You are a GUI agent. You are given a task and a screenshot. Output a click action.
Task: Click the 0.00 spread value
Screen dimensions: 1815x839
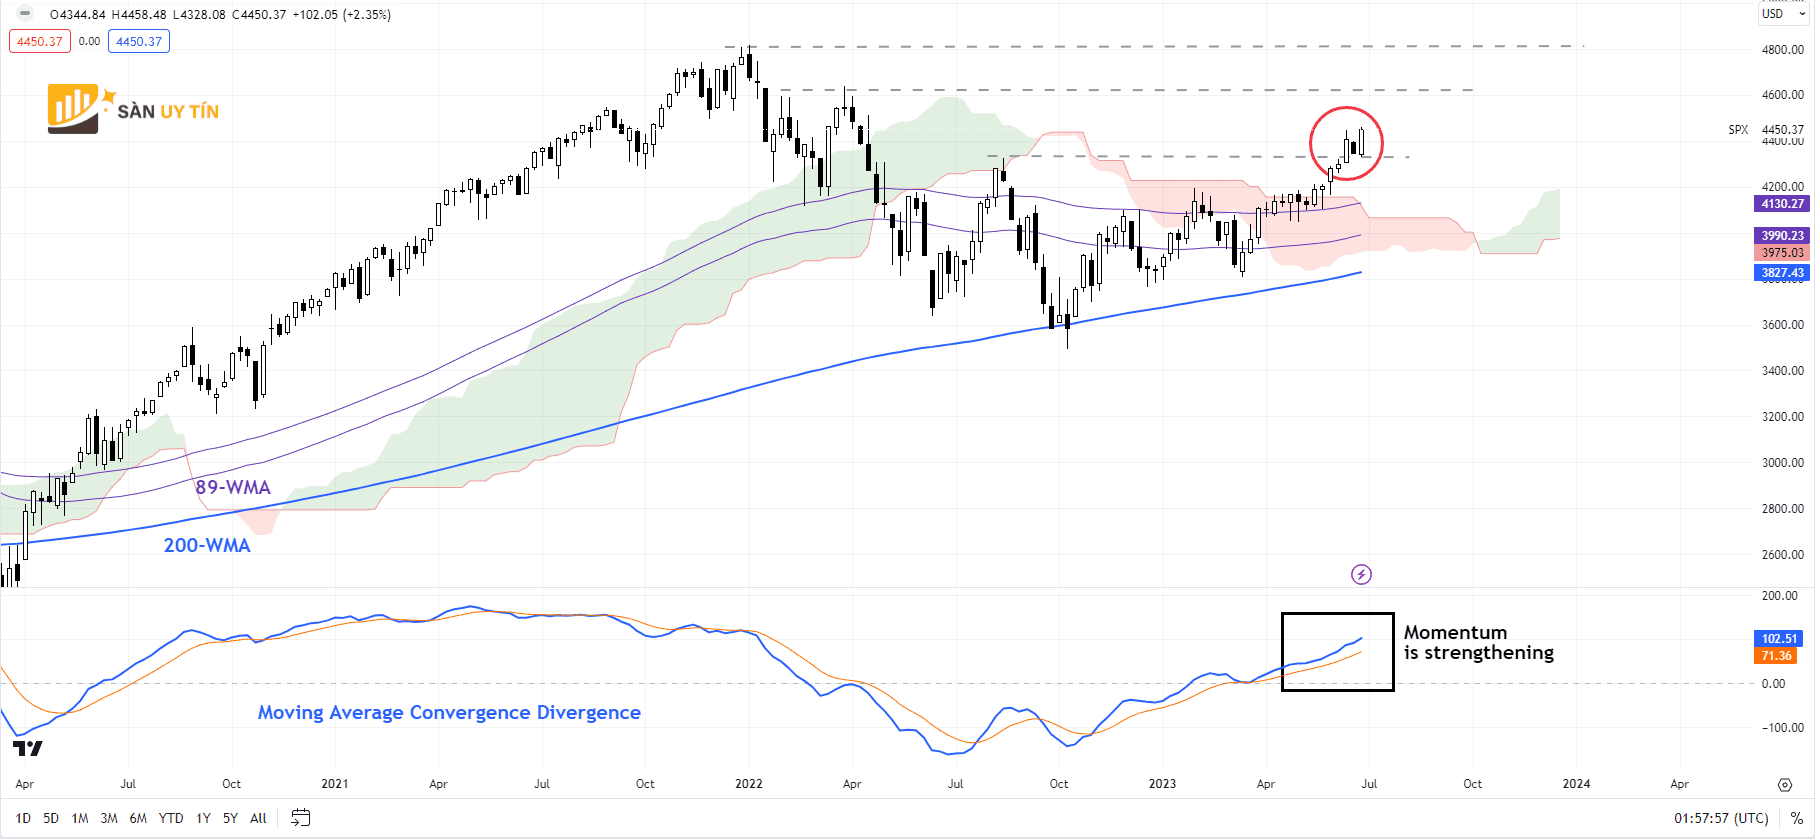pos(89,41)
